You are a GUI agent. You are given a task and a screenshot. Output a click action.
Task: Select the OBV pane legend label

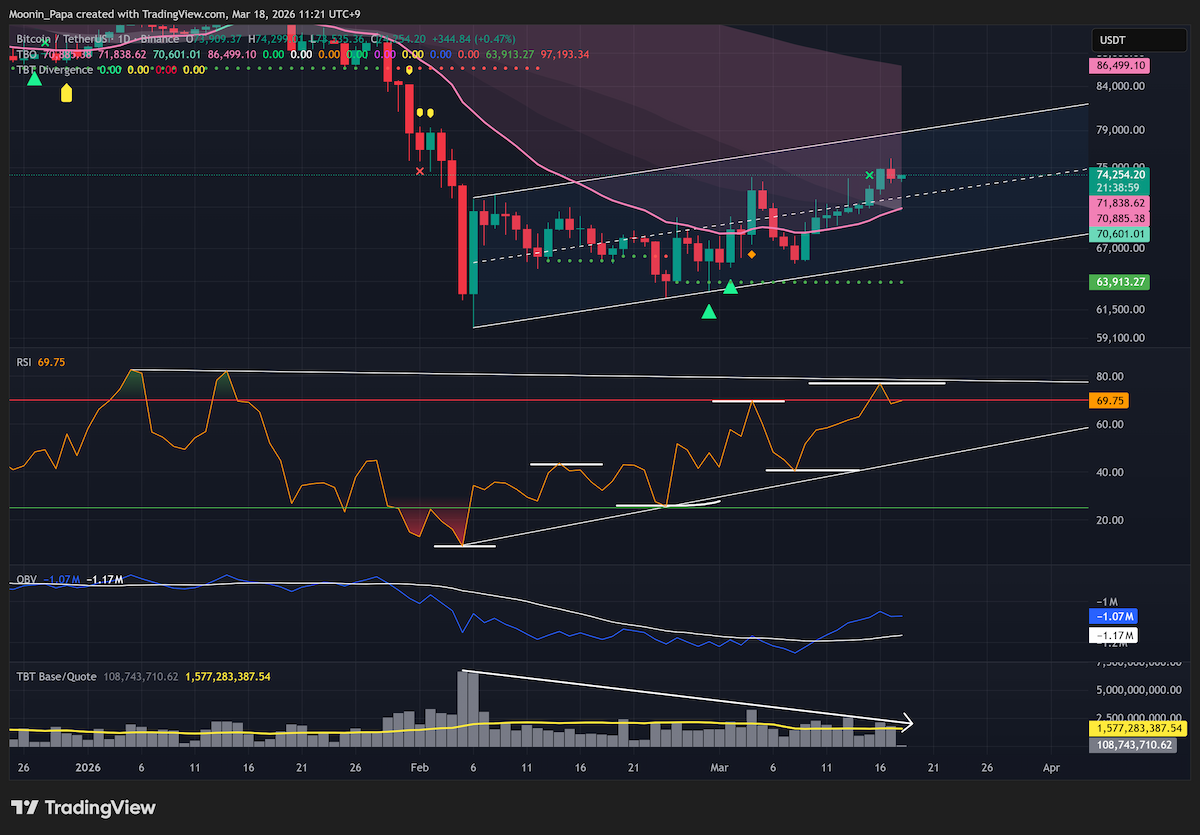pos(25,580)
